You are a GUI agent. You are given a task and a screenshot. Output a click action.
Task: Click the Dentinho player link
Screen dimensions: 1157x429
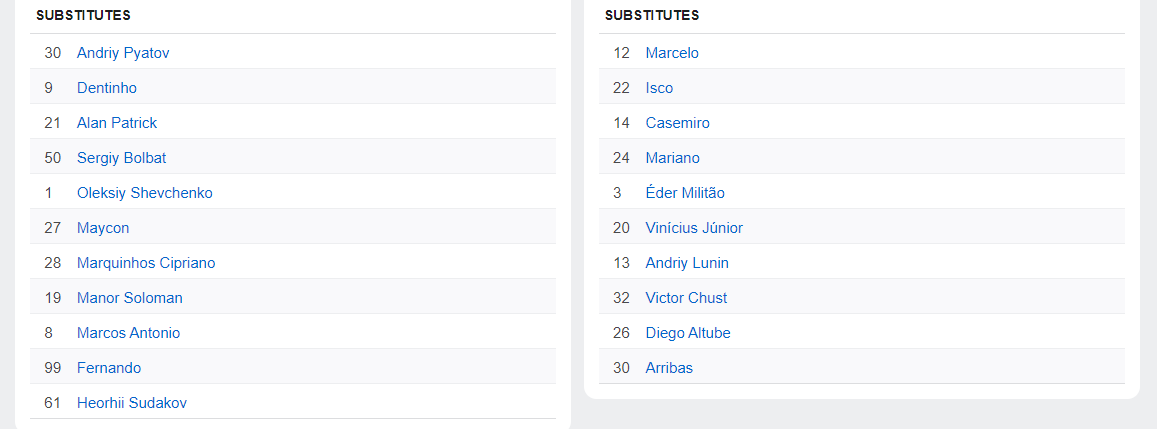pos(107,88)
